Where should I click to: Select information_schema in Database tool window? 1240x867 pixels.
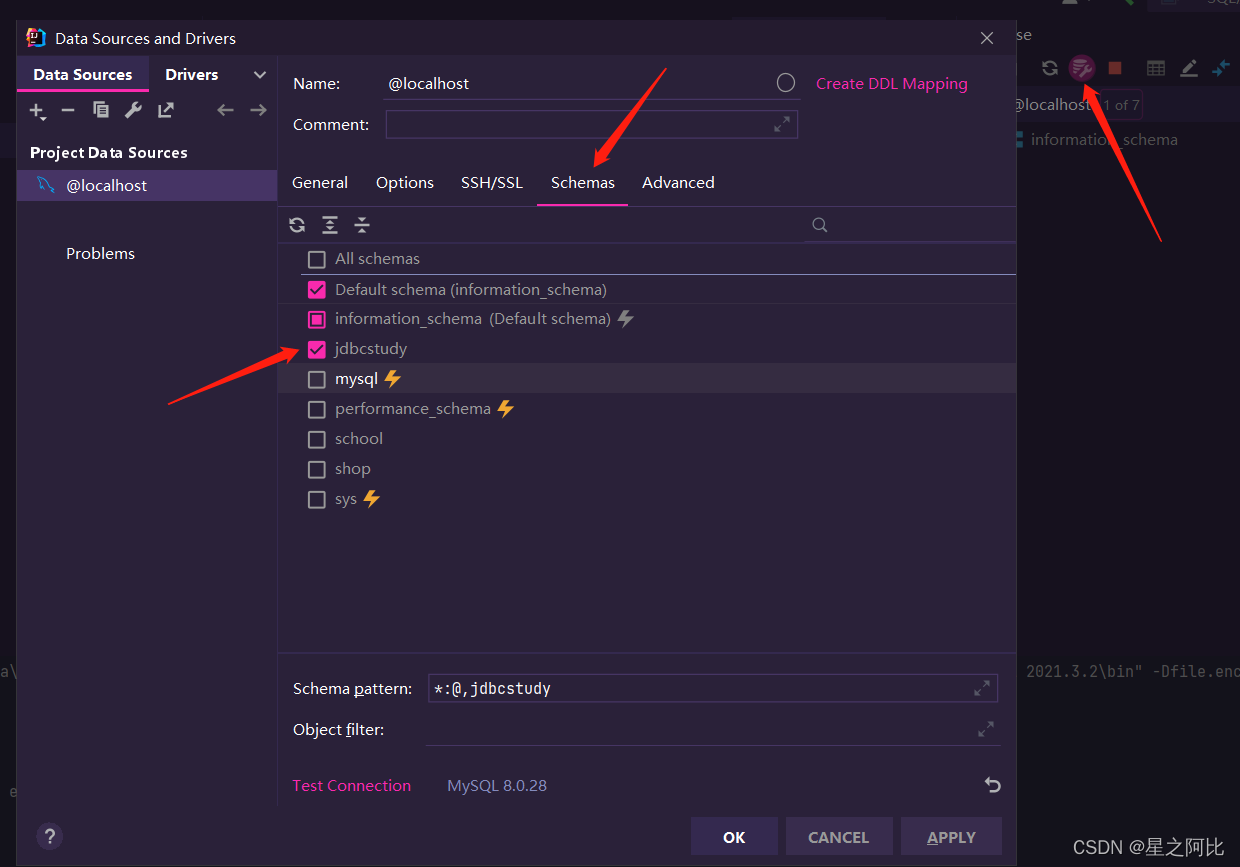pyautogui.click(x=1104, y=139)
